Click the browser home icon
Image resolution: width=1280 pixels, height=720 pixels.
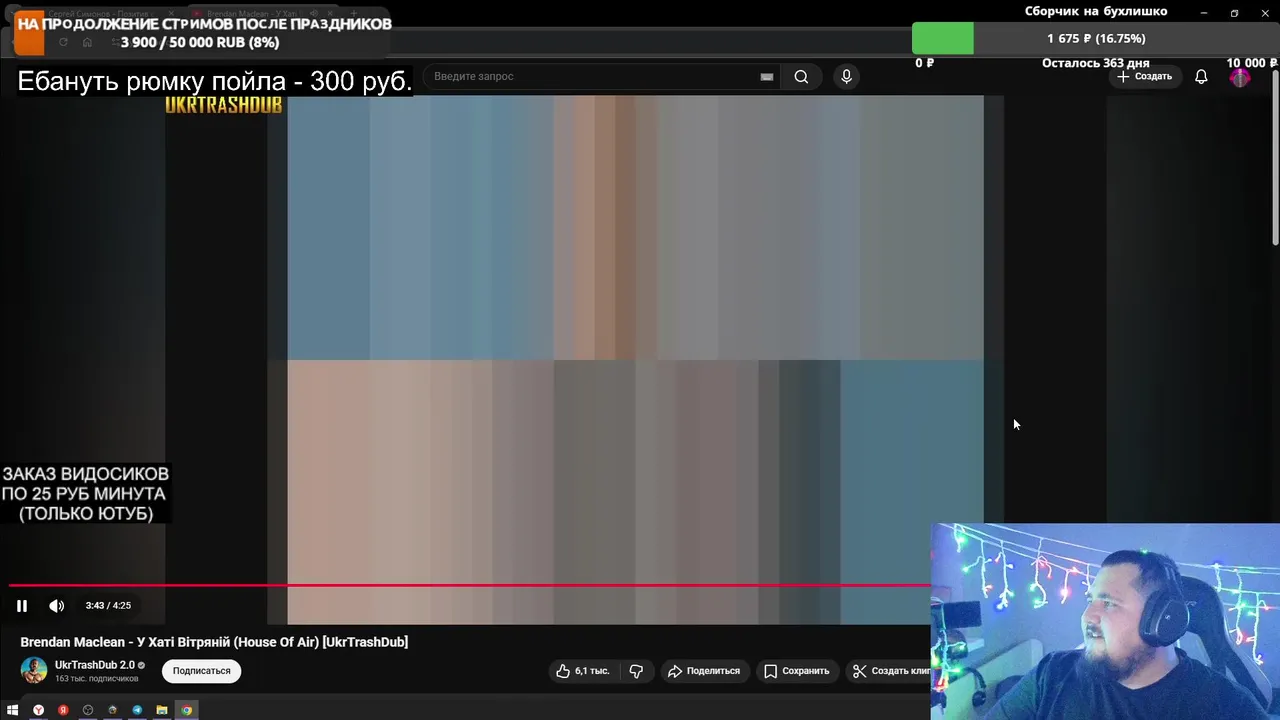pos(88,42)
